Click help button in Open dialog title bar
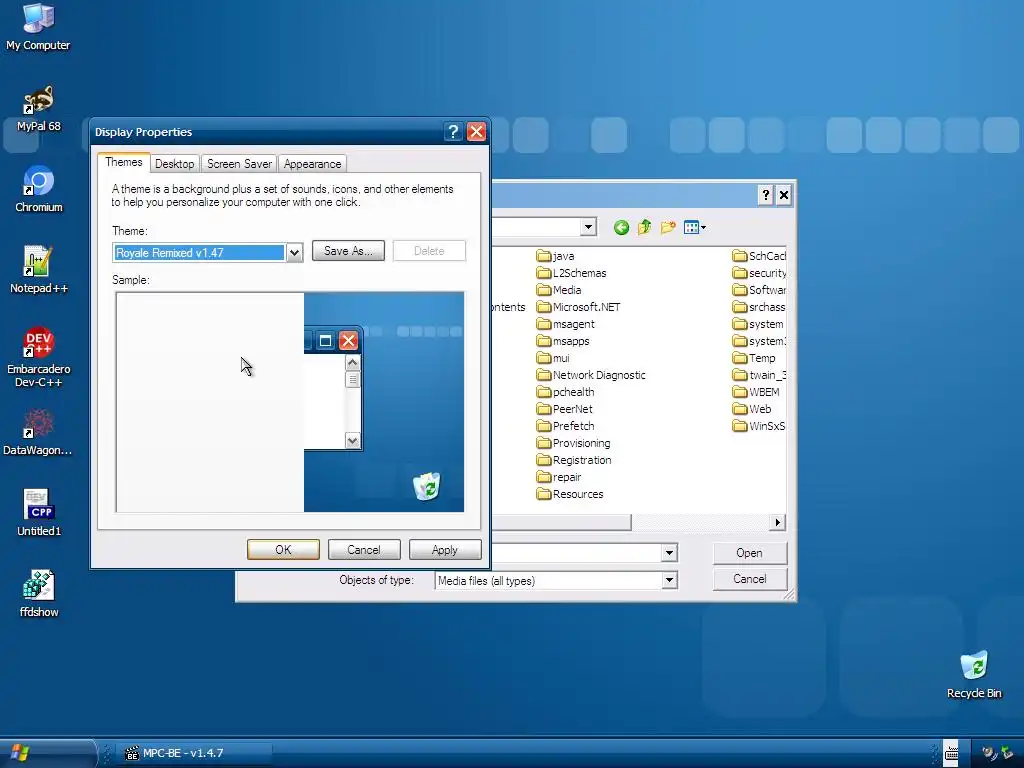Screen dimensions: 1024x768 765,195
